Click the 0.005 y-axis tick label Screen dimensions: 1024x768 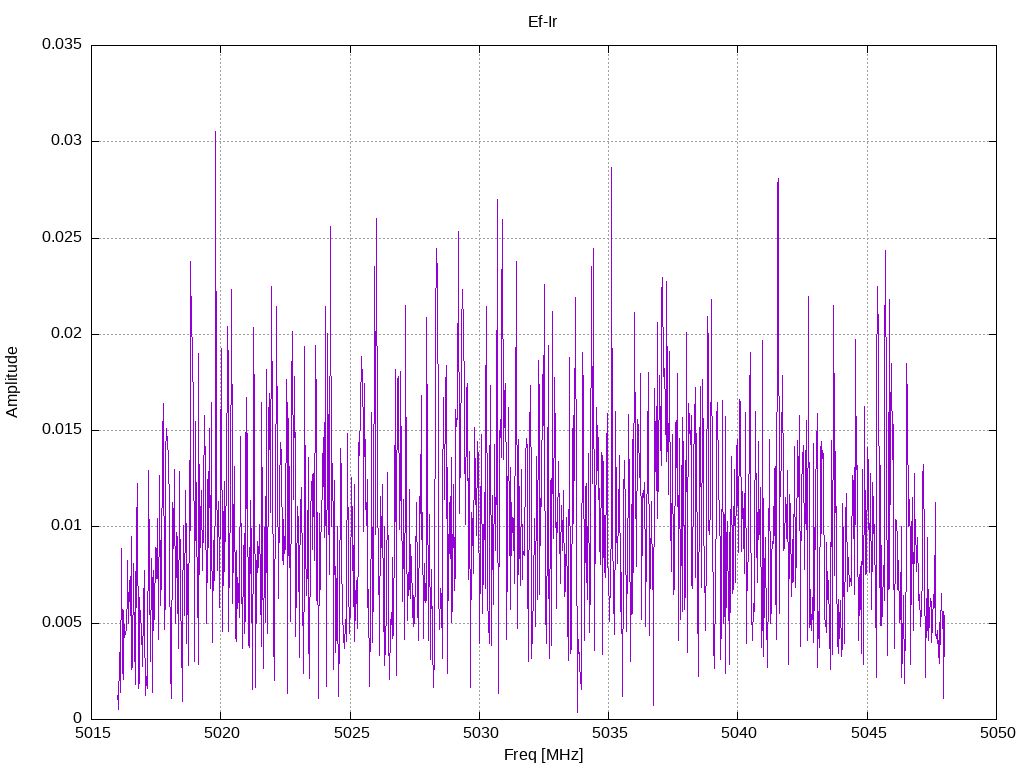(62, 622)
